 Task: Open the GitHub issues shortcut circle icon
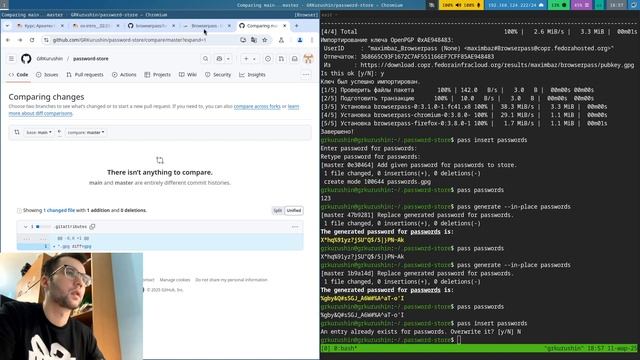coord(268,59)
